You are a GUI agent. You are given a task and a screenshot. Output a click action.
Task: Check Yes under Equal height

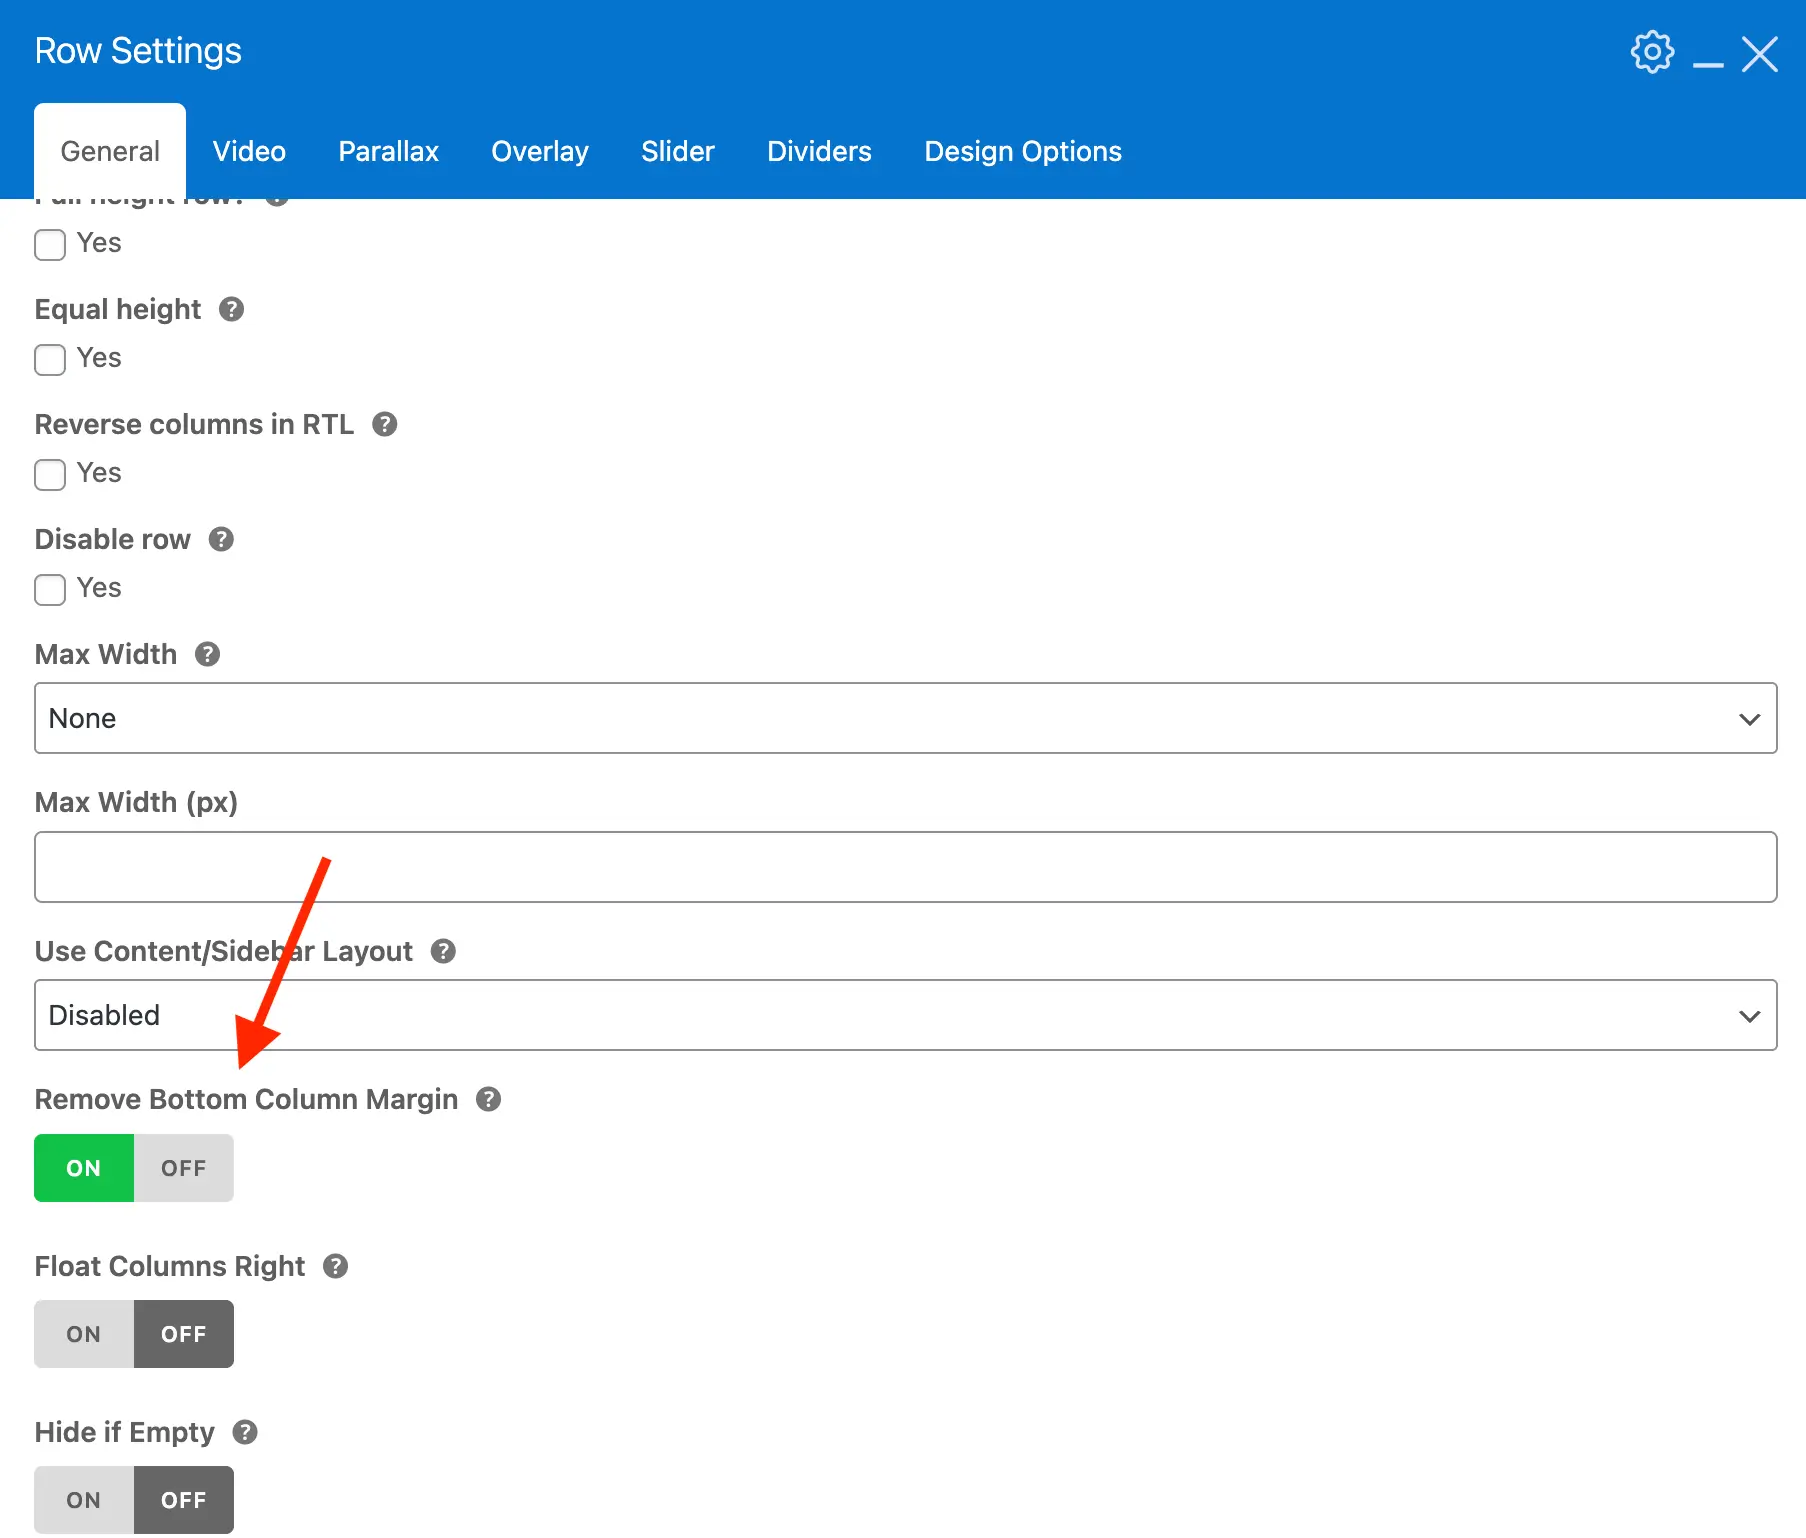(x=49, y=359)
